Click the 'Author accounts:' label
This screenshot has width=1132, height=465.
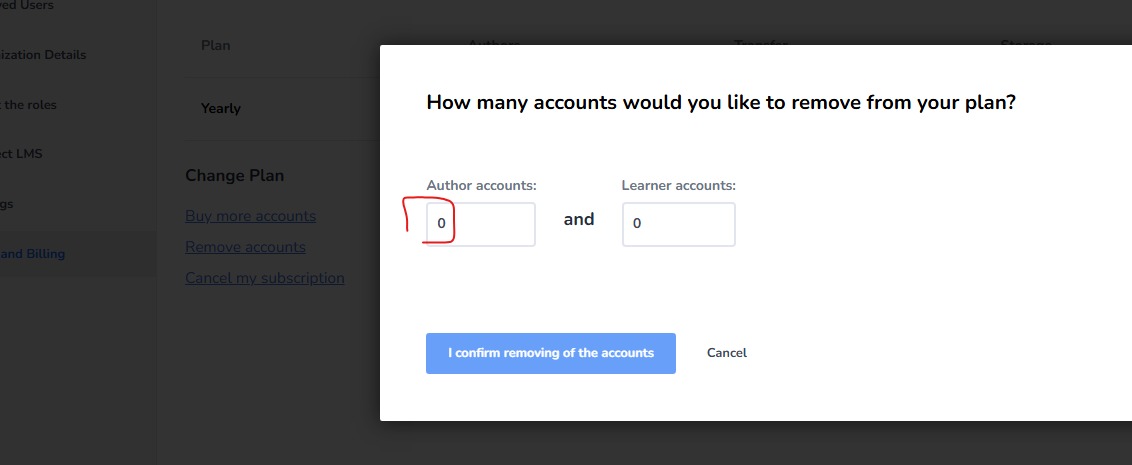coord(482,186)
